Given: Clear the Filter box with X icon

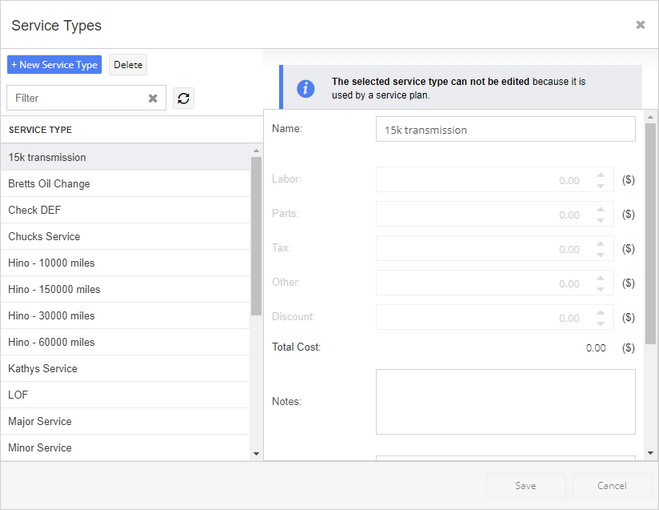Looking at the screenshot, I should (x=153, y=98).
